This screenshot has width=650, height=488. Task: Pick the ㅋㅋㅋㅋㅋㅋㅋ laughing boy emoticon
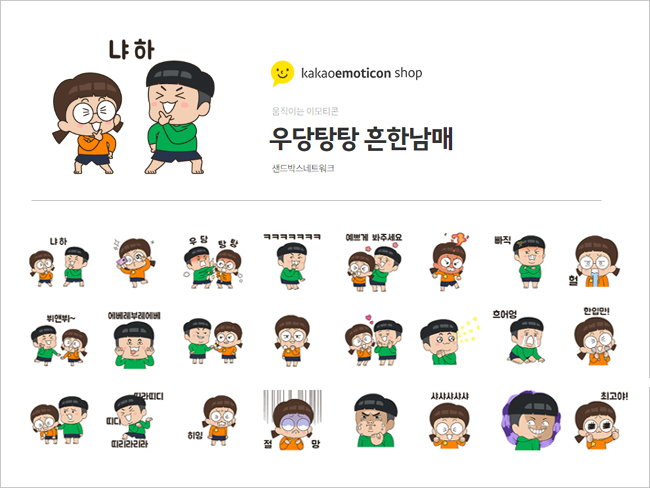point(292,261)
